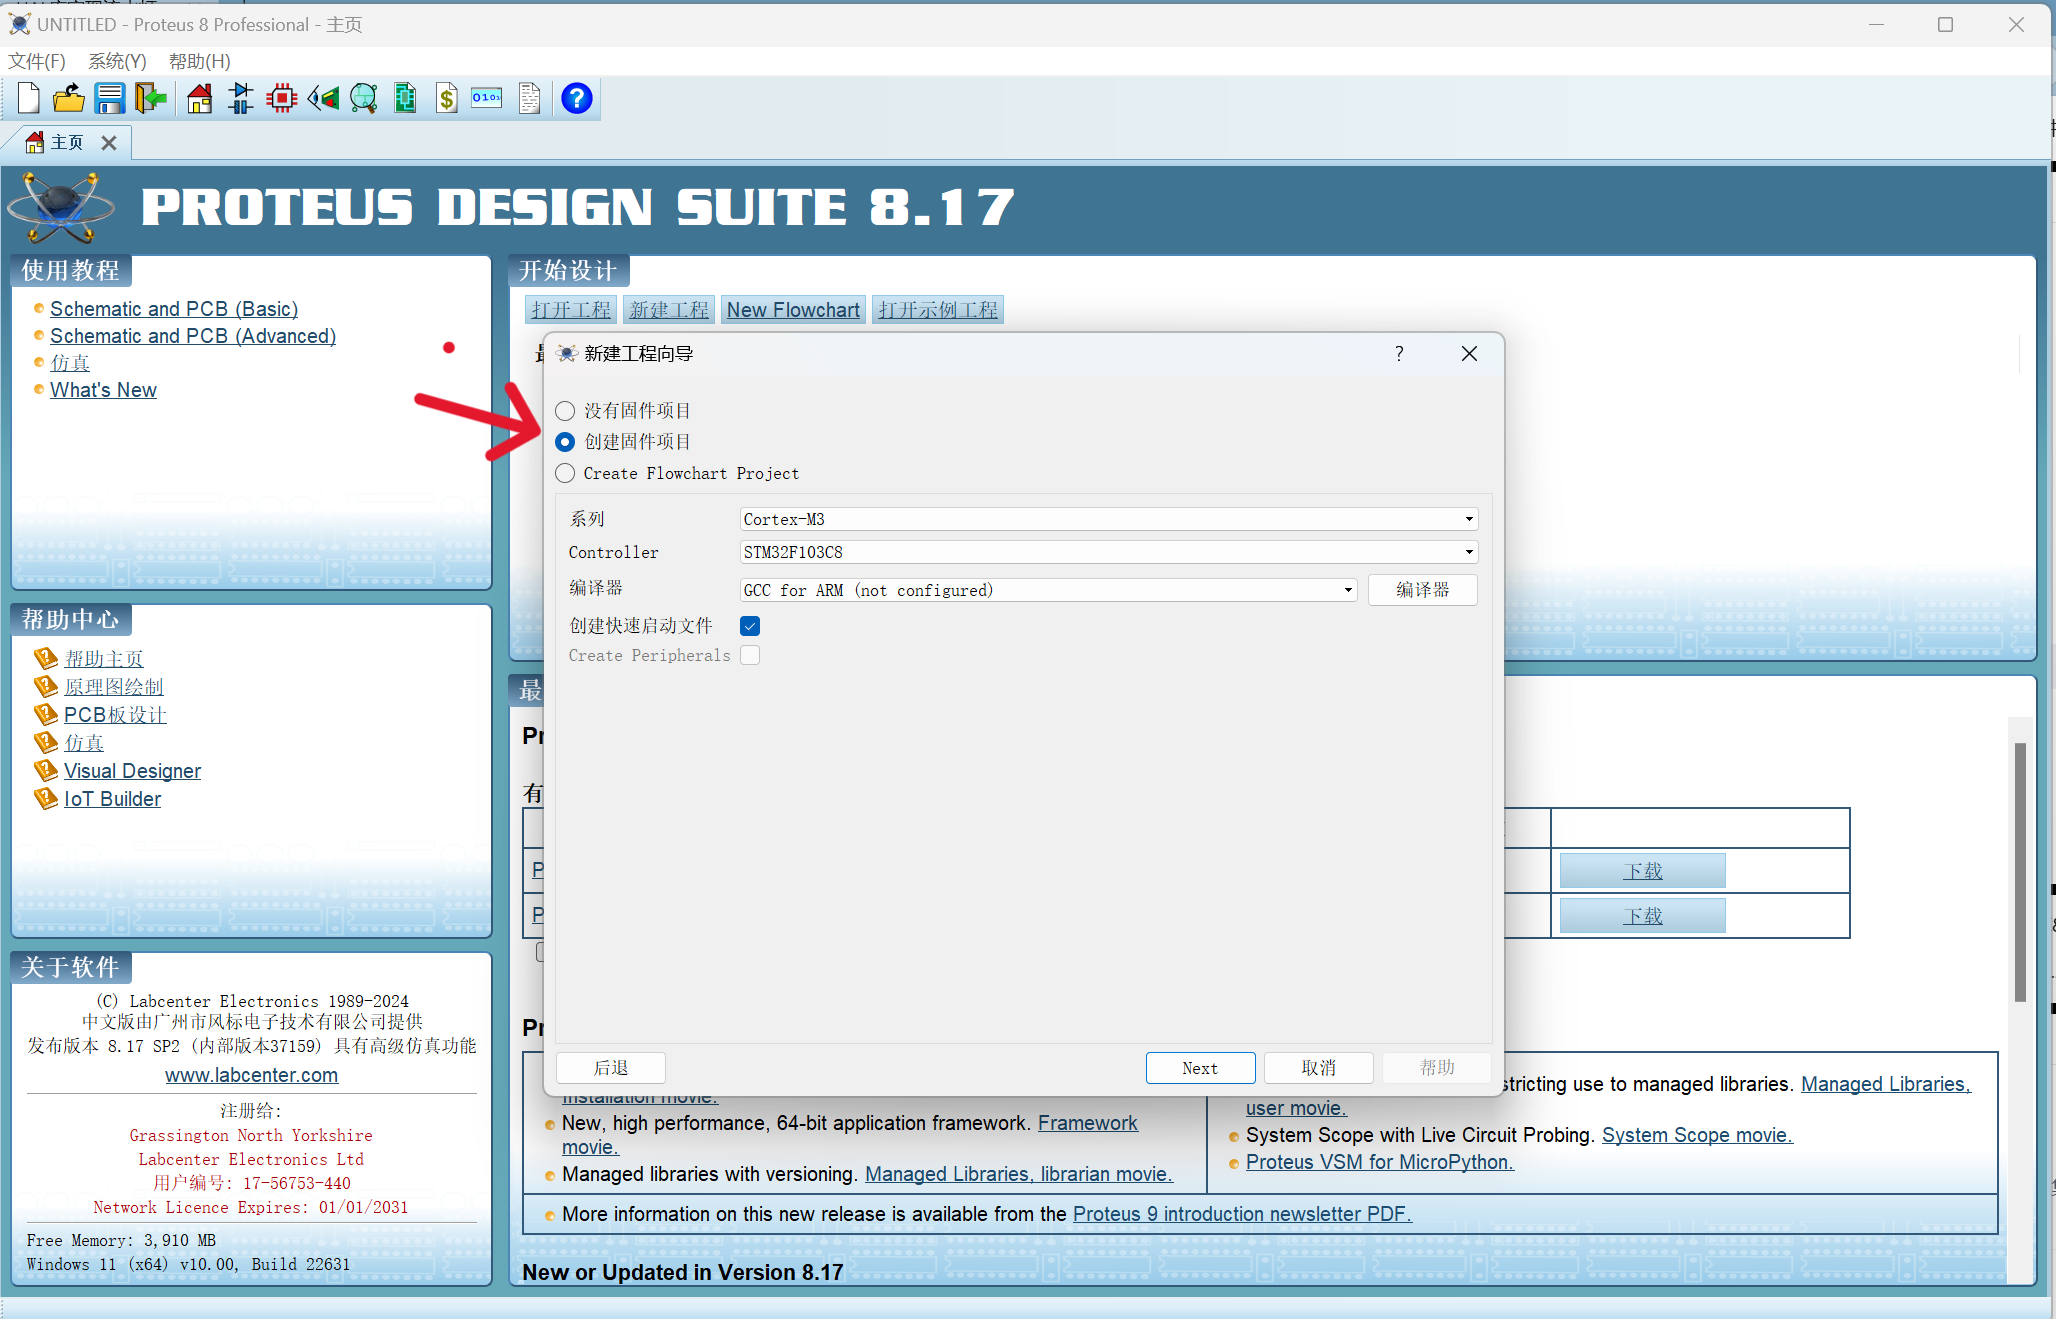The width and height of the screenshot is (2056, 1319).
Task: Select the 没有固件项目 radio option
Action: pyautogui.click(x=565, y=411)
